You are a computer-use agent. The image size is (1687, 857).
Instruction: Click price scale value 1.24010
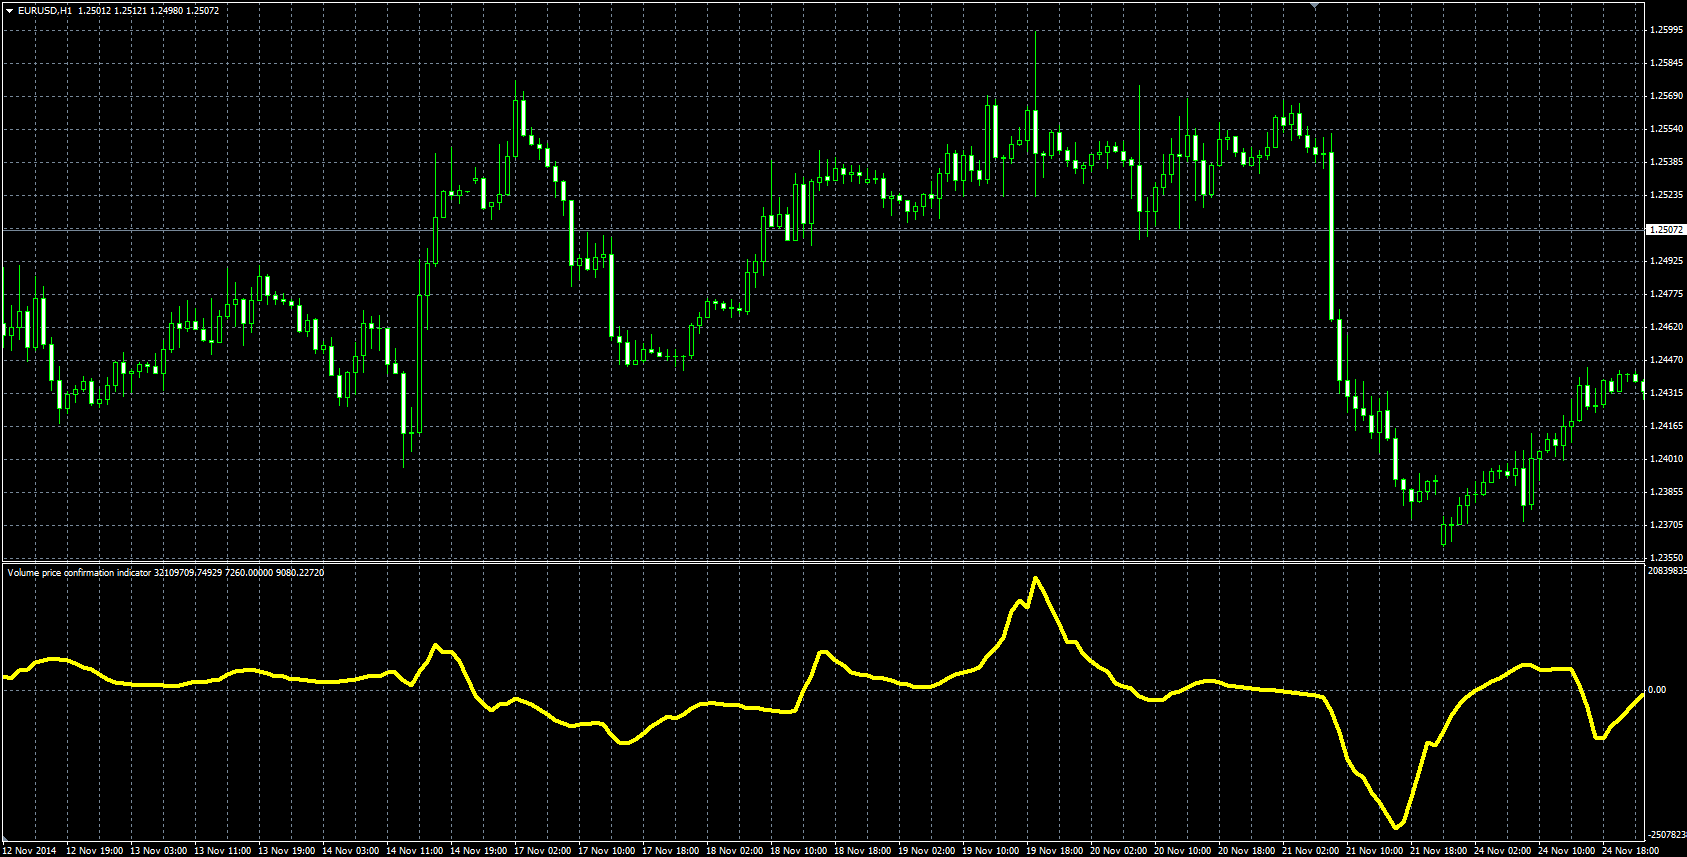click(1665, 459)
